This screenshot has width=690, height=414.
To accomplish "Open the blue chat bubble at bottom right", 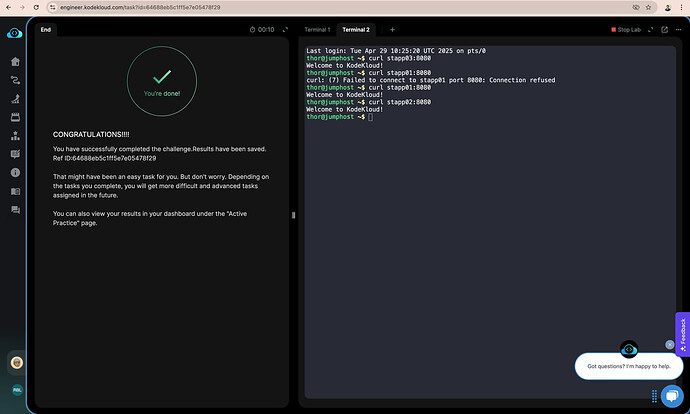I will coord(671,396).
